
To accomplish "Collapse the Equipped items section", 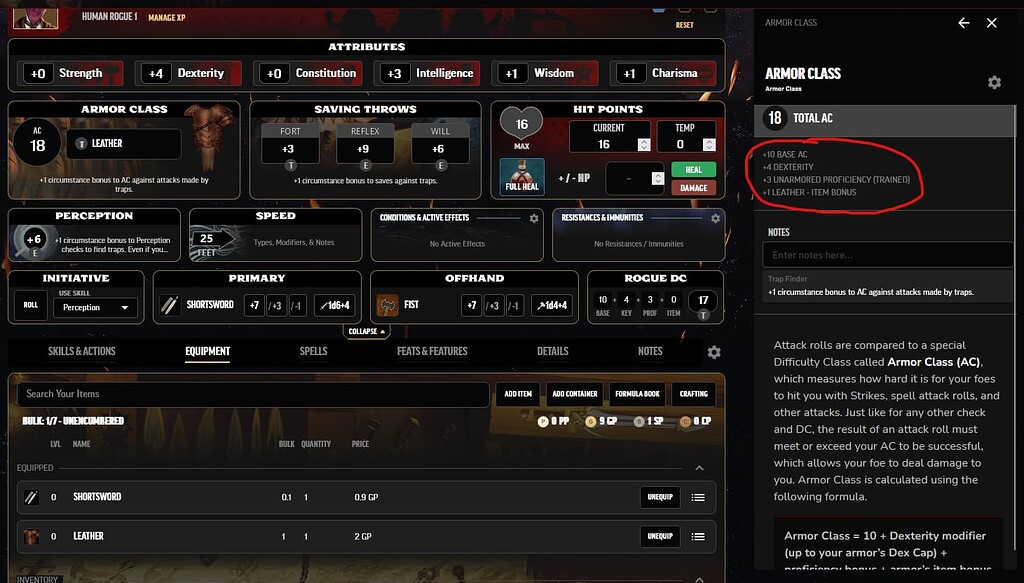I will 699,468.
